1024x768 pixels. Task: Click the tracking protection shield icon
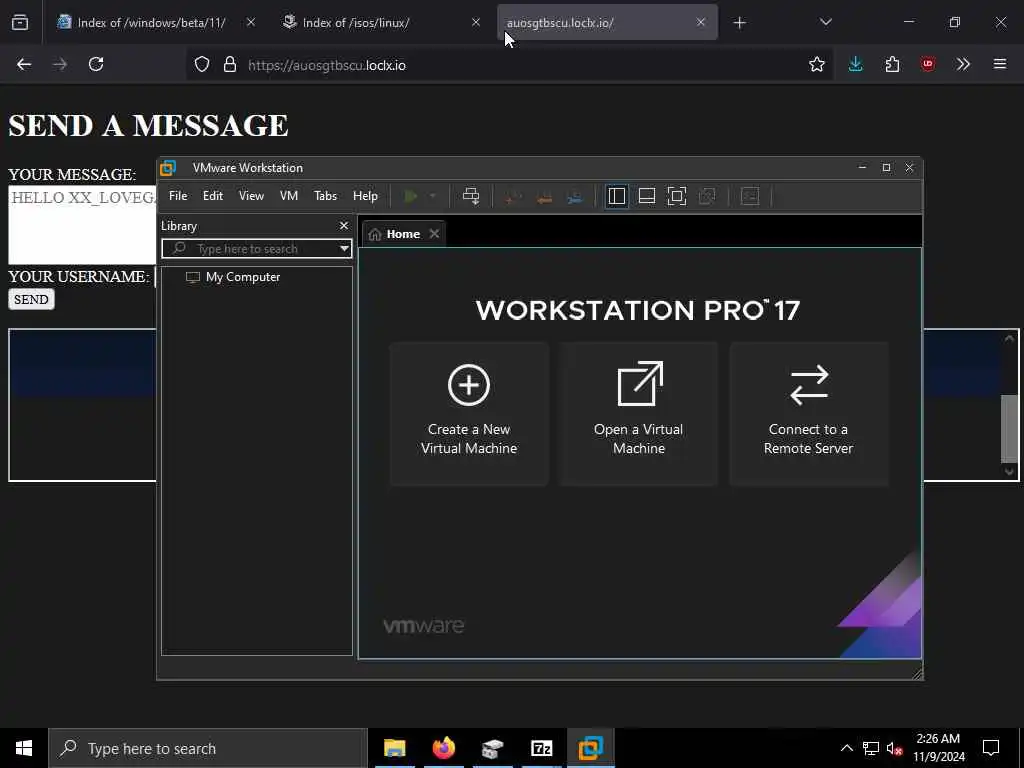click(202, 64)
